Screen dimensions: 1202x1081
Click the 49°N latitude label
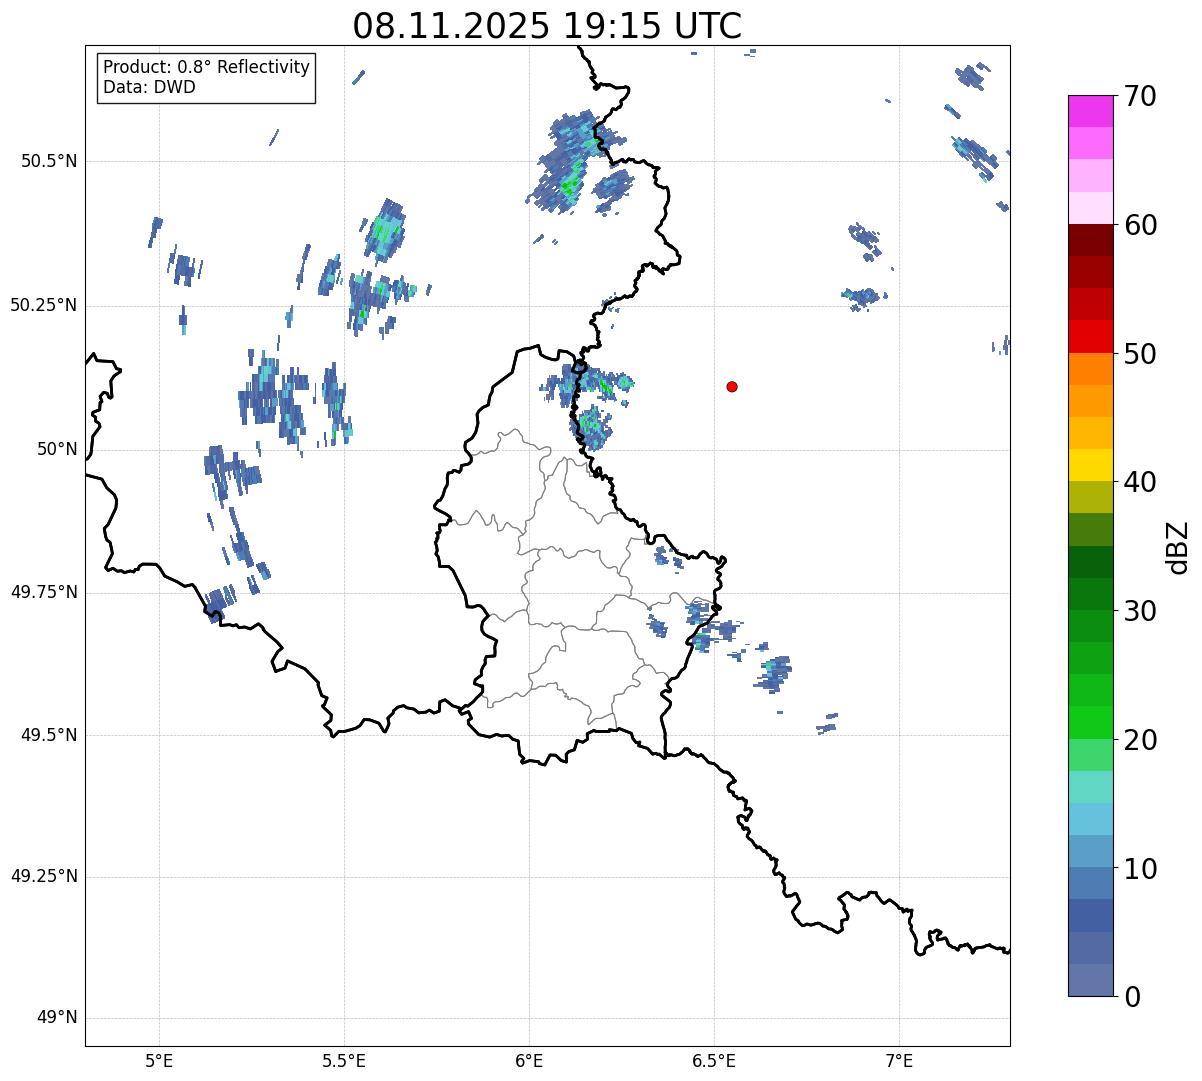[x=57, y=1017]
